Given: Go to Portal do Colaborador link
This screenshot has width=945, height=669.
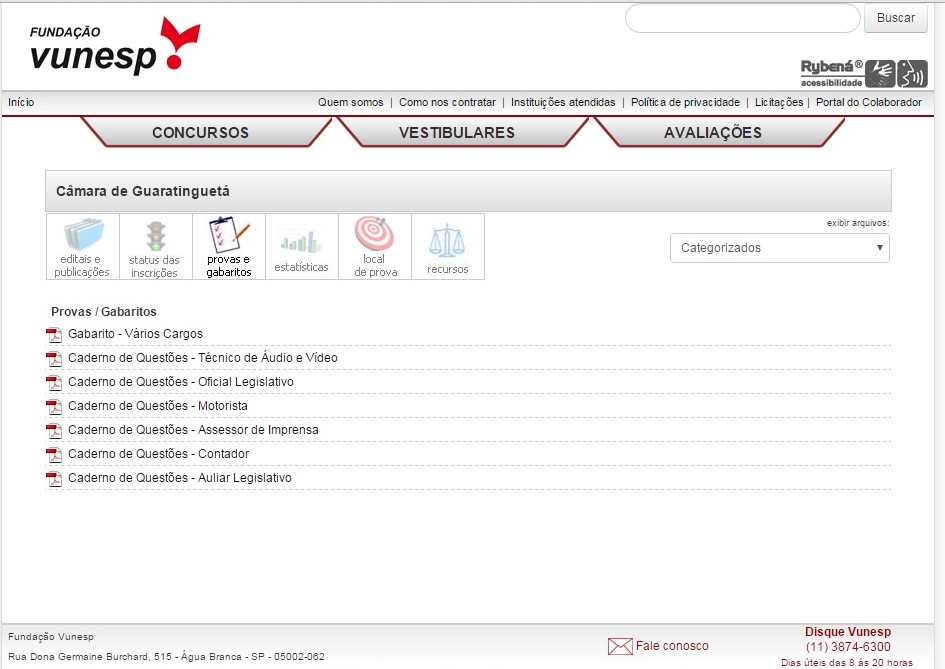Looking at the screenshot, I should coord(868,102).
